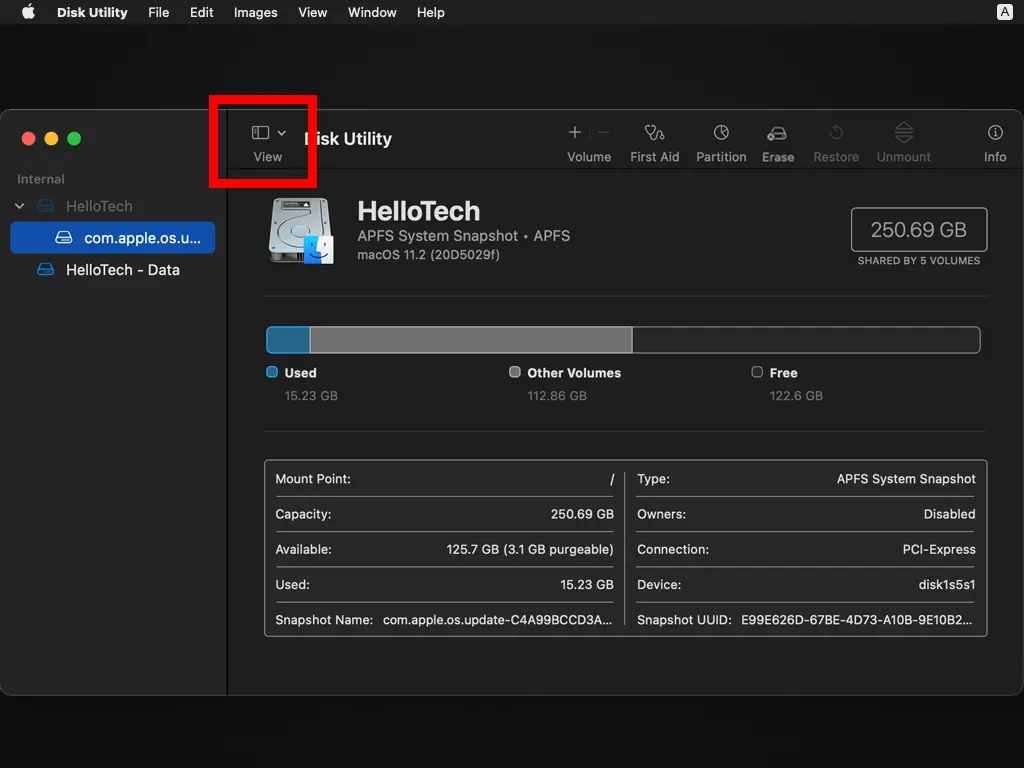Click the First Aid stethoscope icon
The height and width of the screenshot is (768, 1024).
[x=654, y=133]
